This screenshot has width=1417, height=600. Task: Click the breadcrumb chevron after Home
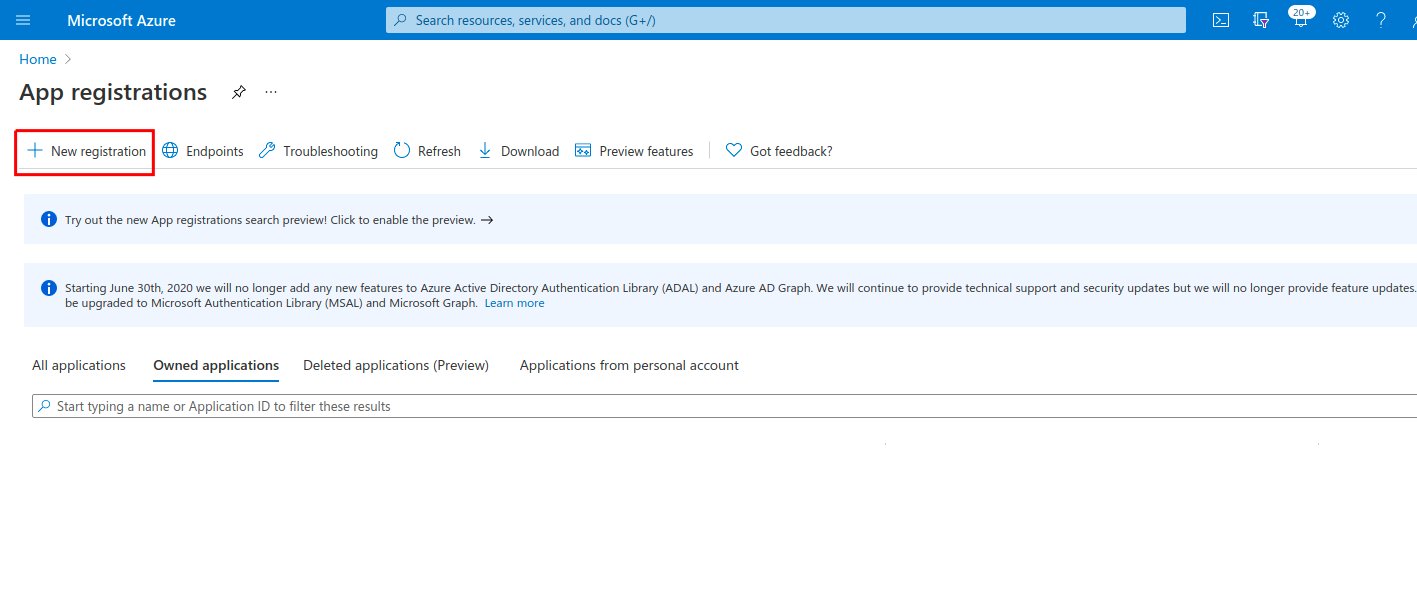click(68, 59)
